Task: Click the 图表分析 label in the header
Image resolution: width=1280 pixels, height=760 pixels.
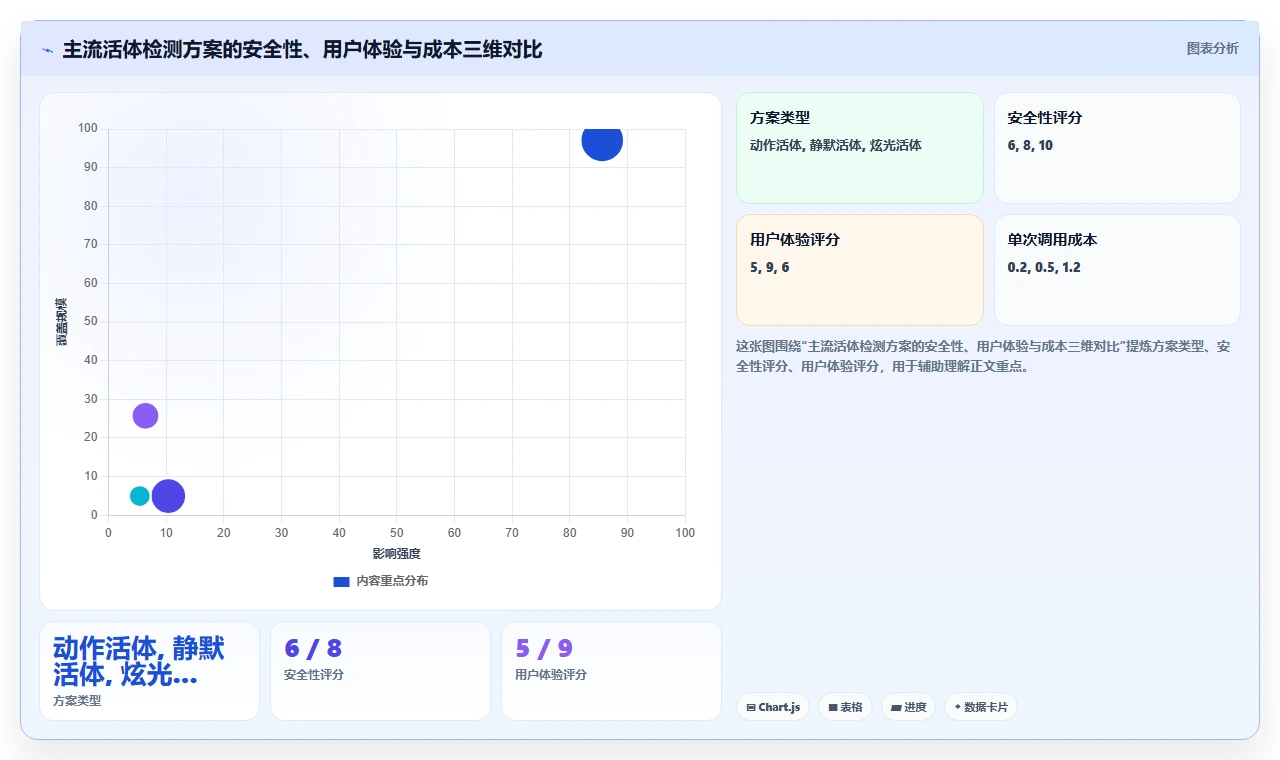Action: tap(1212, 49)
